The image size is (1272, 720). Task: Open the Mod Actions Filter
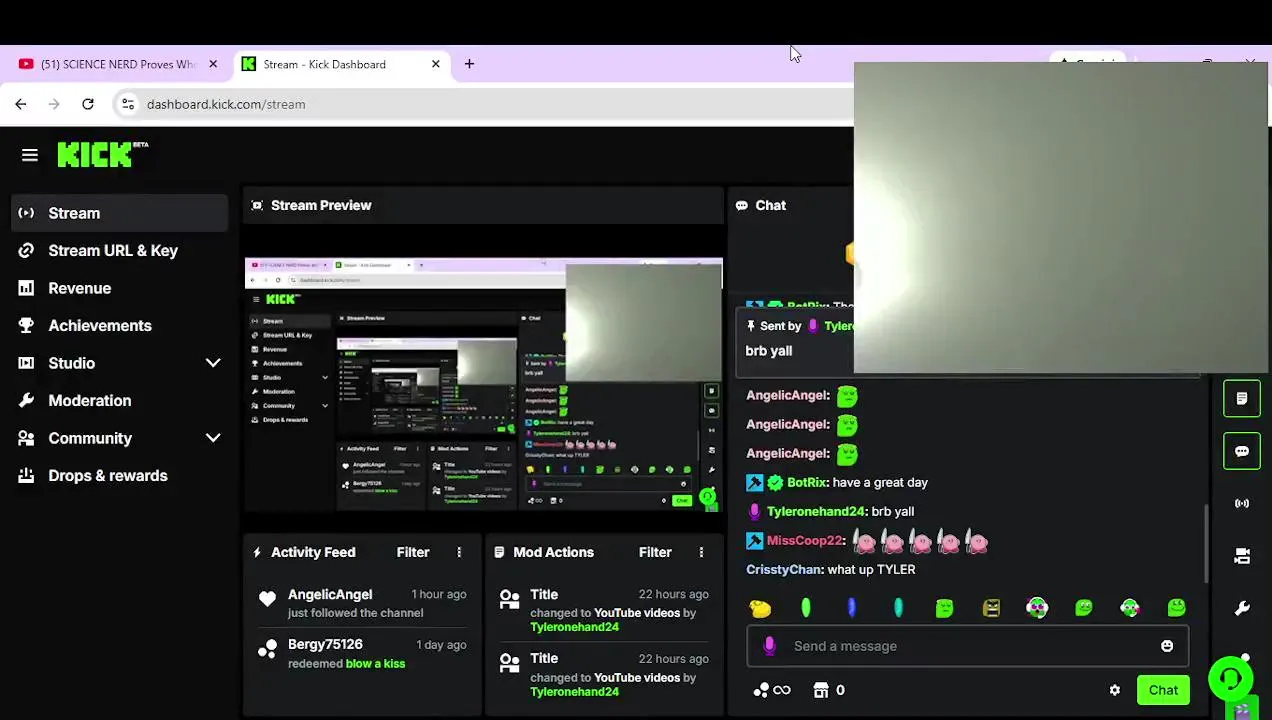point(655,552)
